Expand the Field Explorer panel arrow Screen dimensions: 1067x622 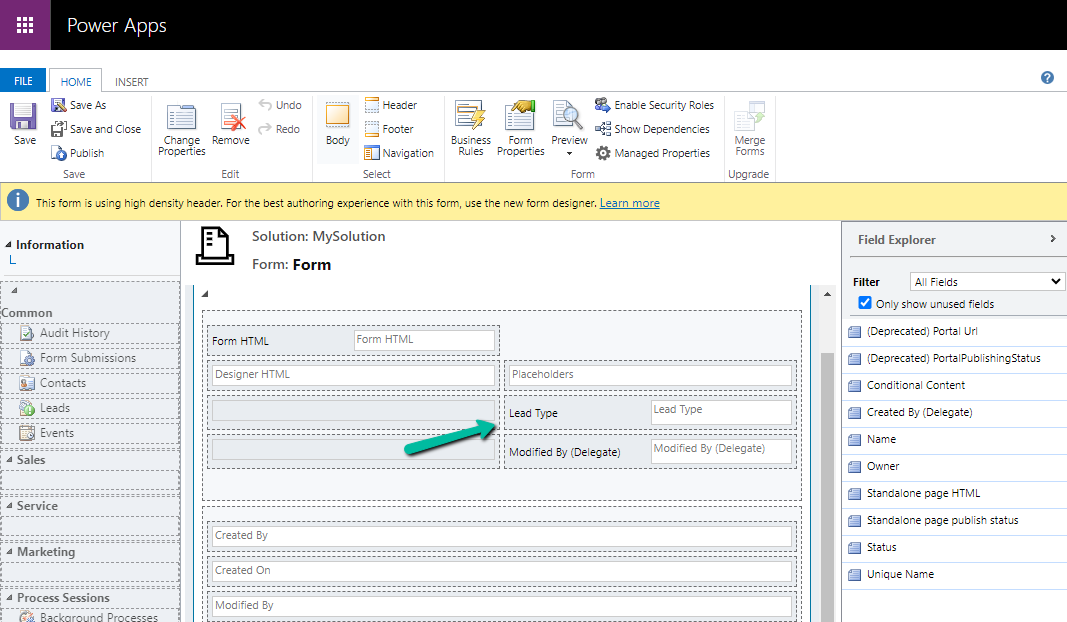coord(1052,239)
